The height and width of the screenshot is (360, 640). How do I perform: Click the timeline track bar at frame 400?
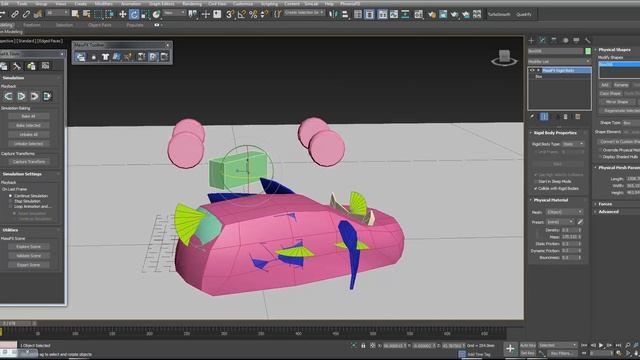click(x=298, y=333)
